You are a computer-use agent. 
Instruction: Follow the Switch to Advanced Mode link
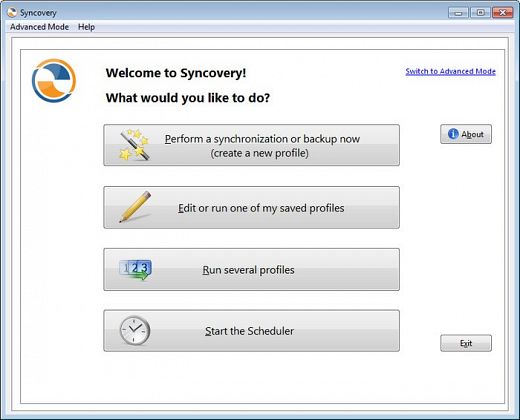click(x=450, y=71)
